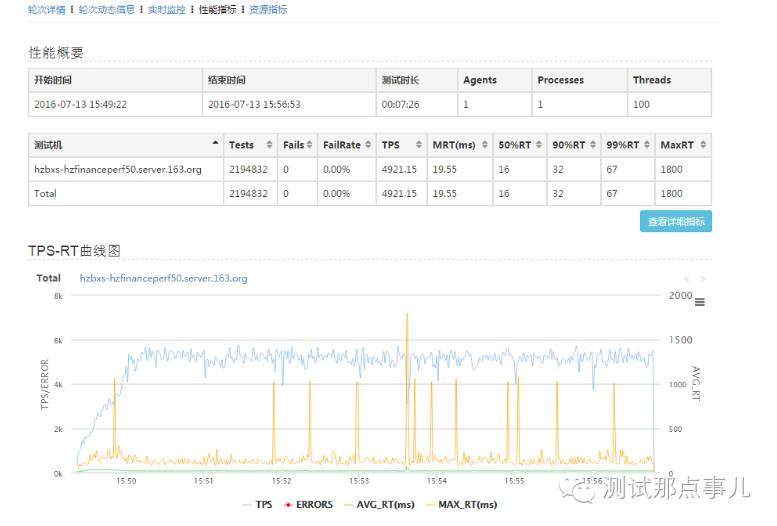
Task: Toggle TPS series in chart legend
Action: (x=258, y=505)
